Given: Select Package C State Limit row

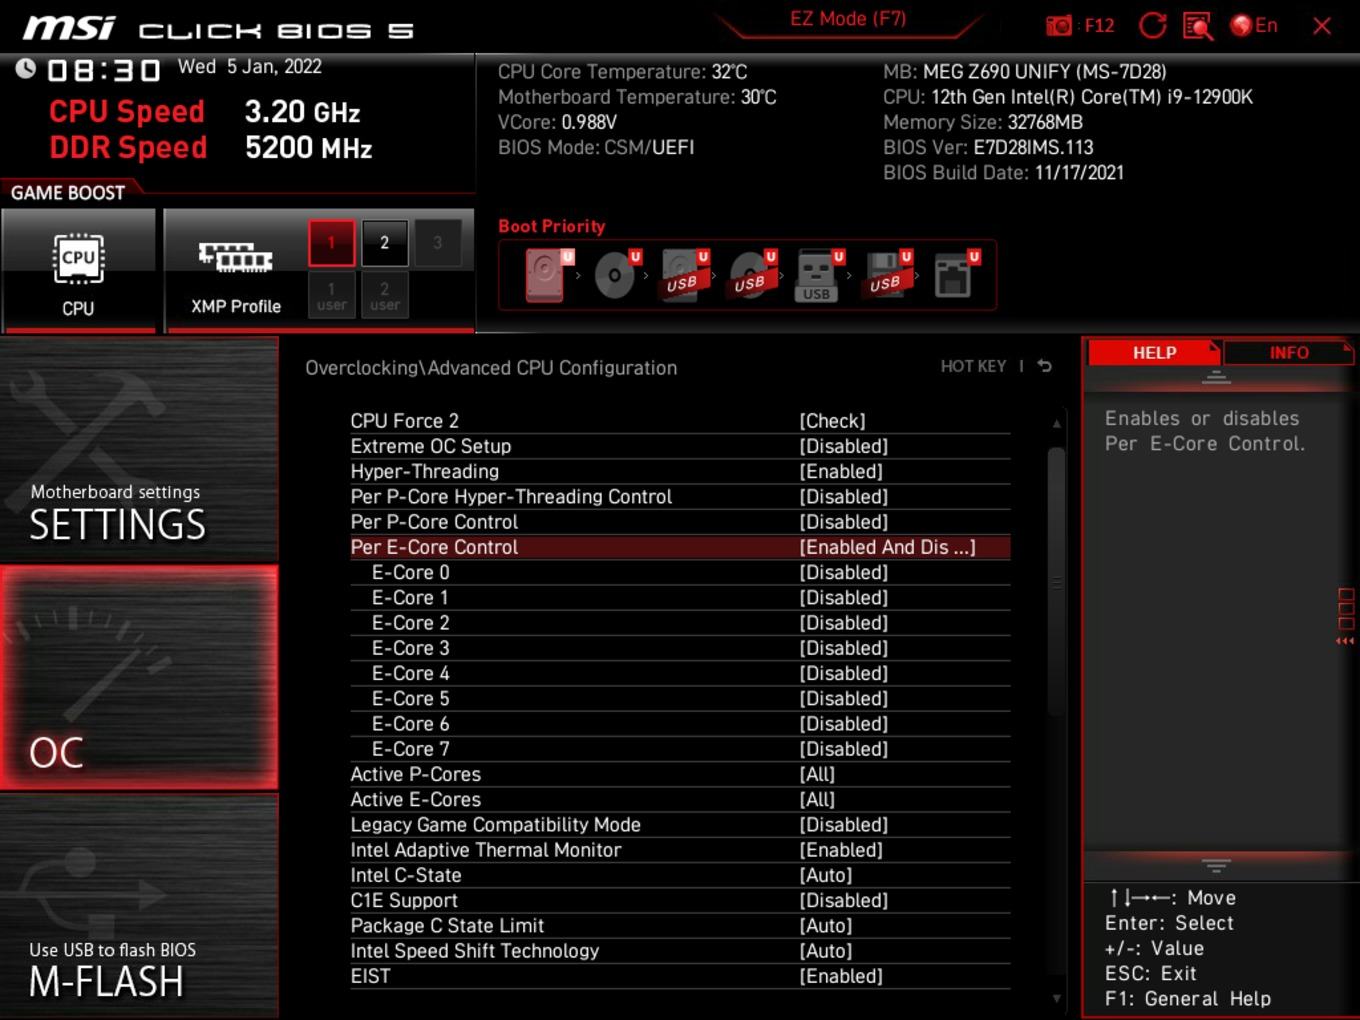Looking at the screenshot, I should (x=680, y=926).
